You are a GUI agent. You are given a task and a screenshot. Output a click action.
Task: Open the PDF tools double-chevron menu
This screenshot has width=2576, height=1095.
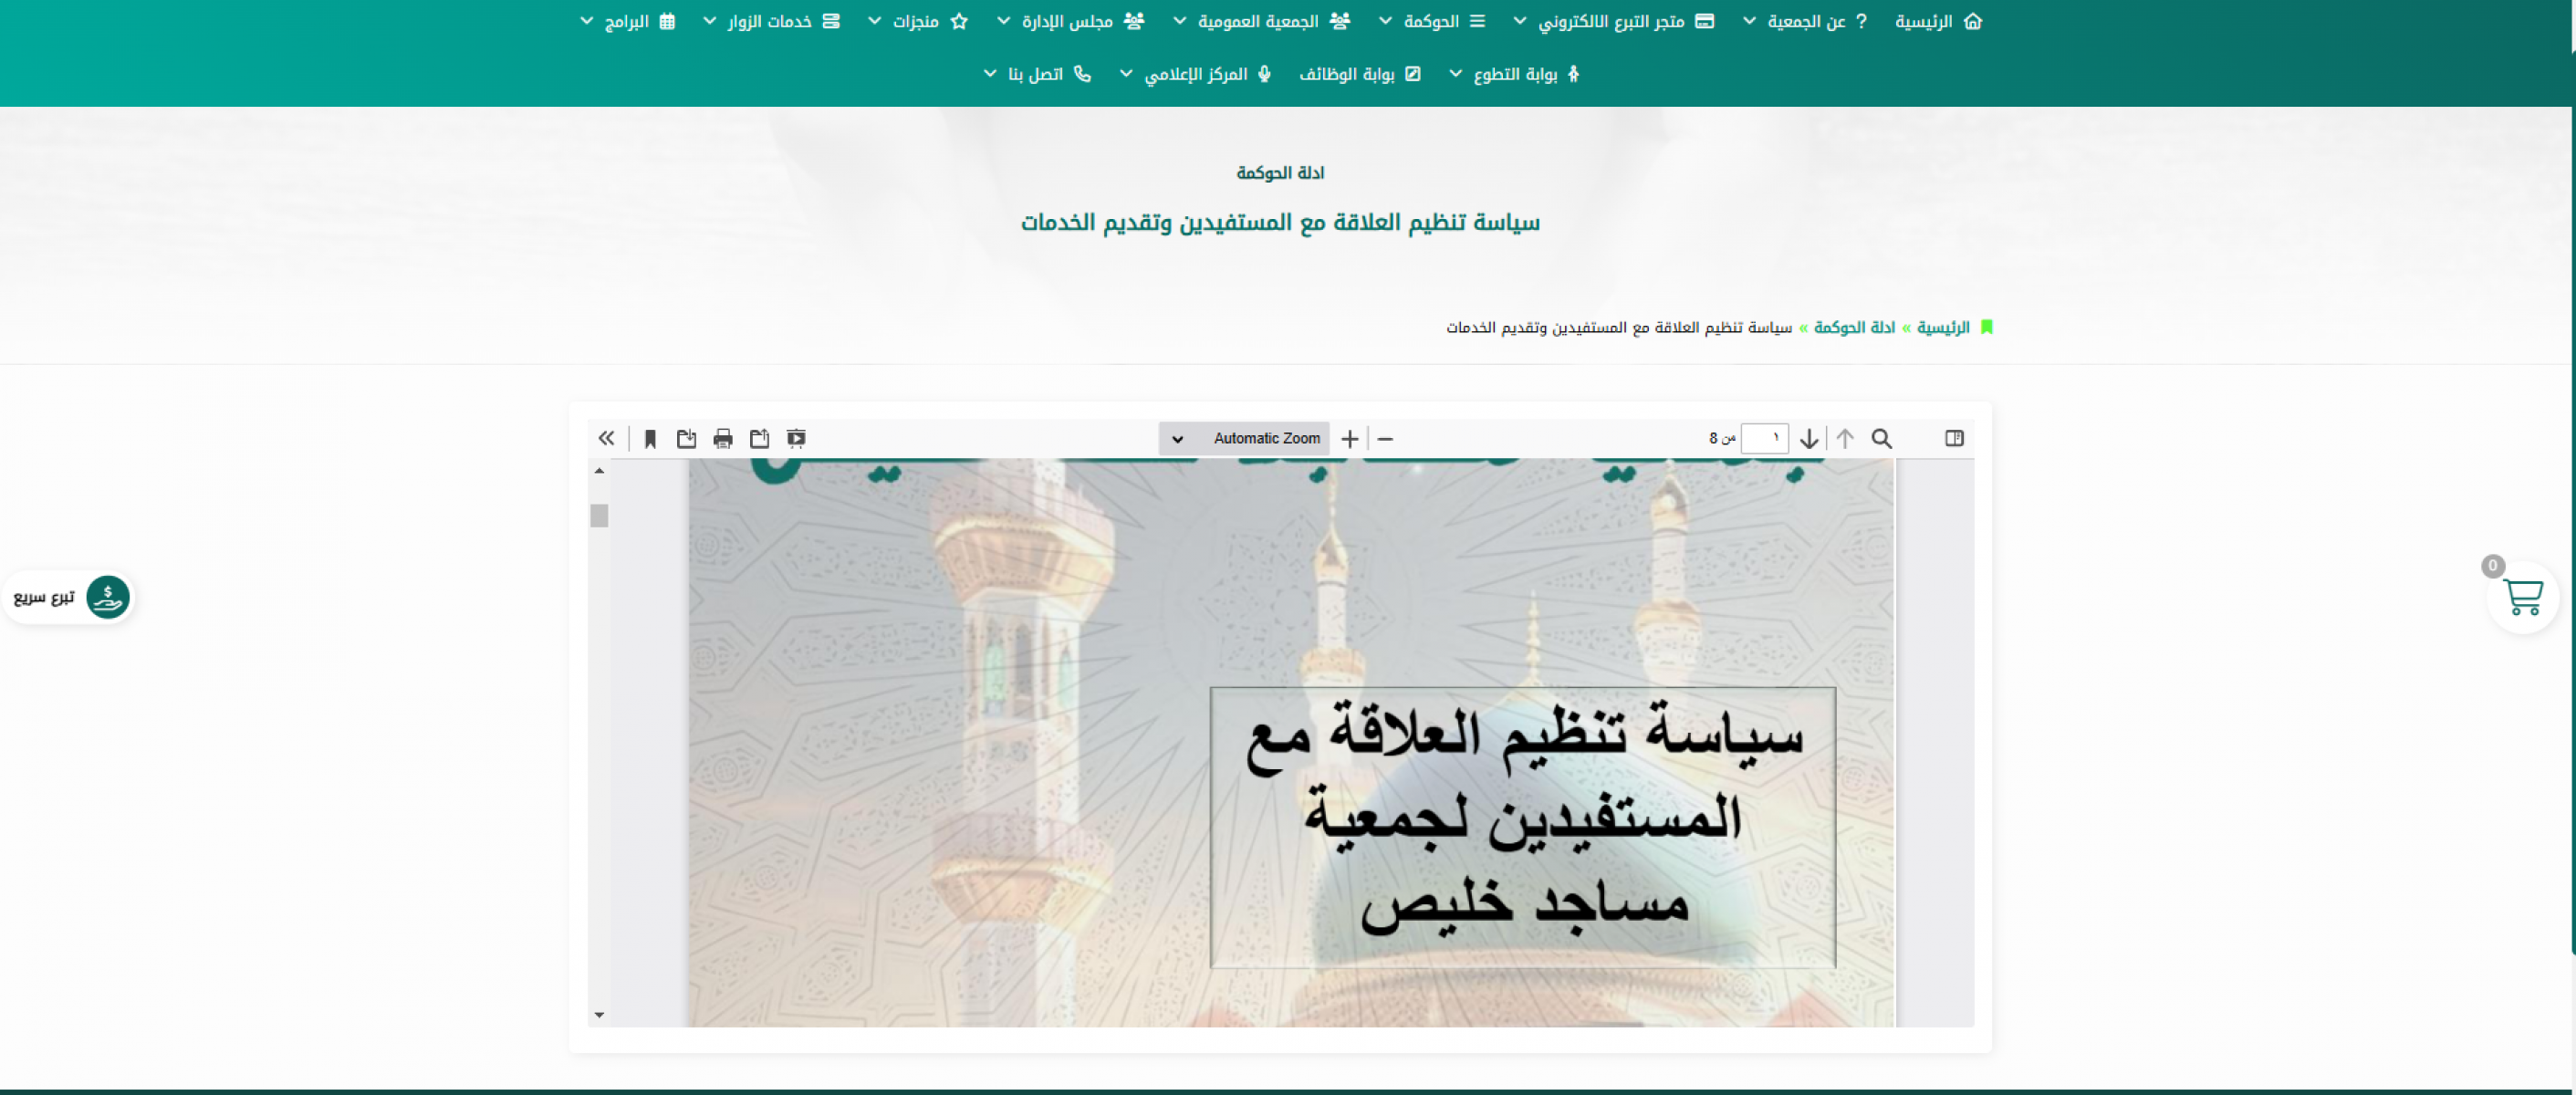pos(606,438)
